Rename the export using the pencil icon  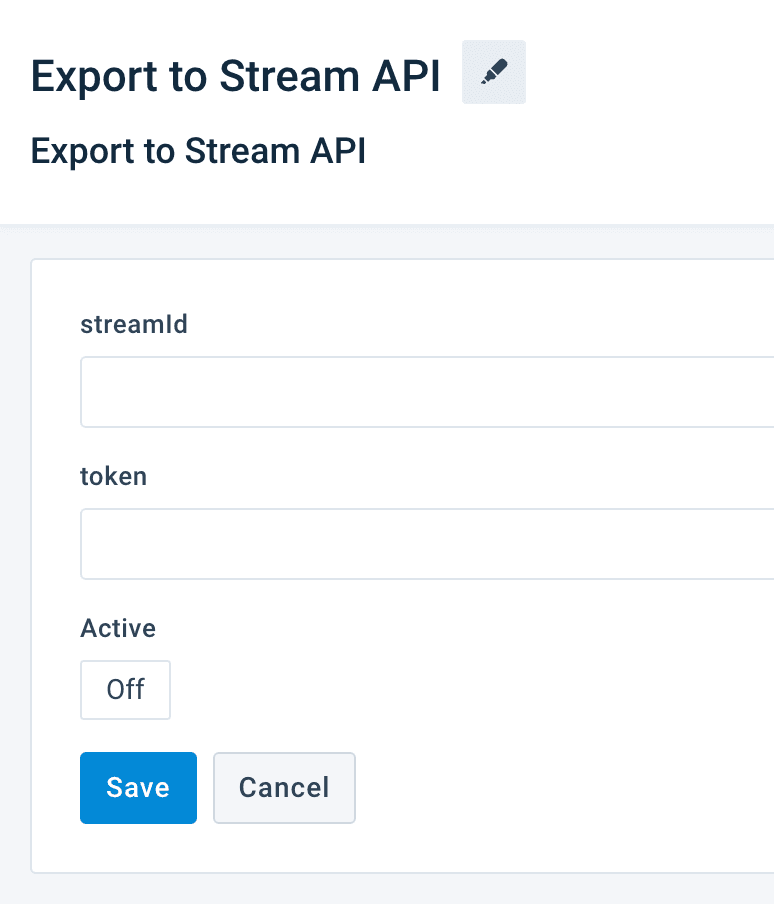(494, 73)
